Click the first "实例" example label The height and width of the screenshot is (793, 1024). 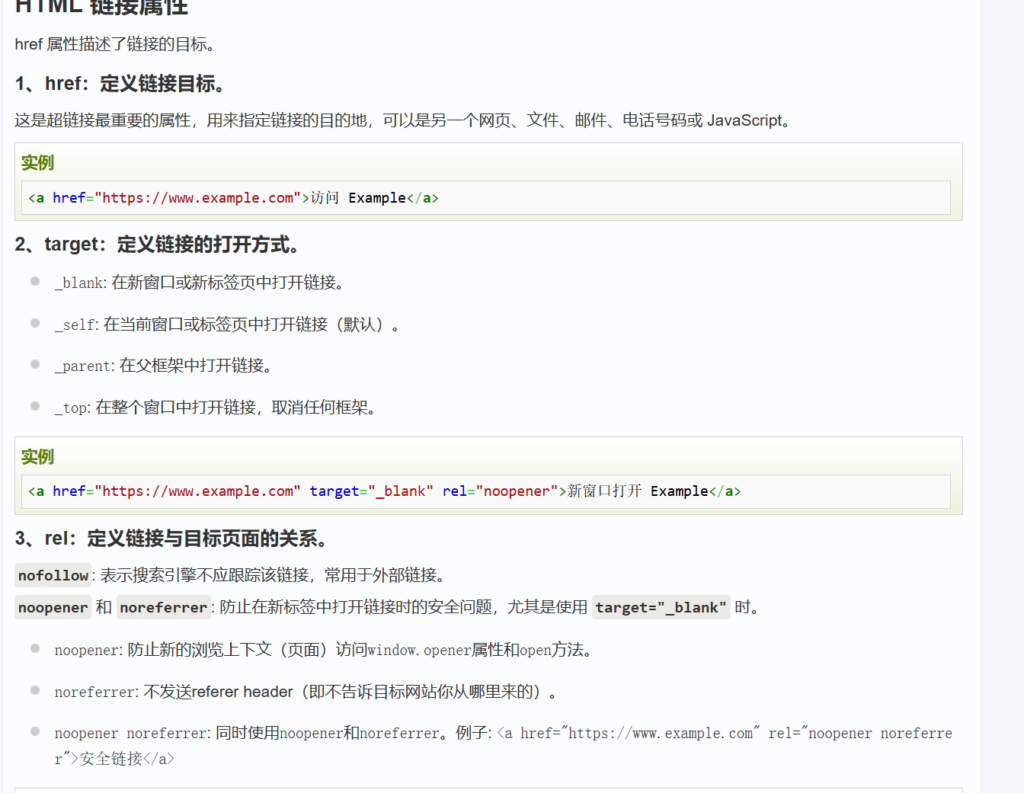click(x=38, y=163)
